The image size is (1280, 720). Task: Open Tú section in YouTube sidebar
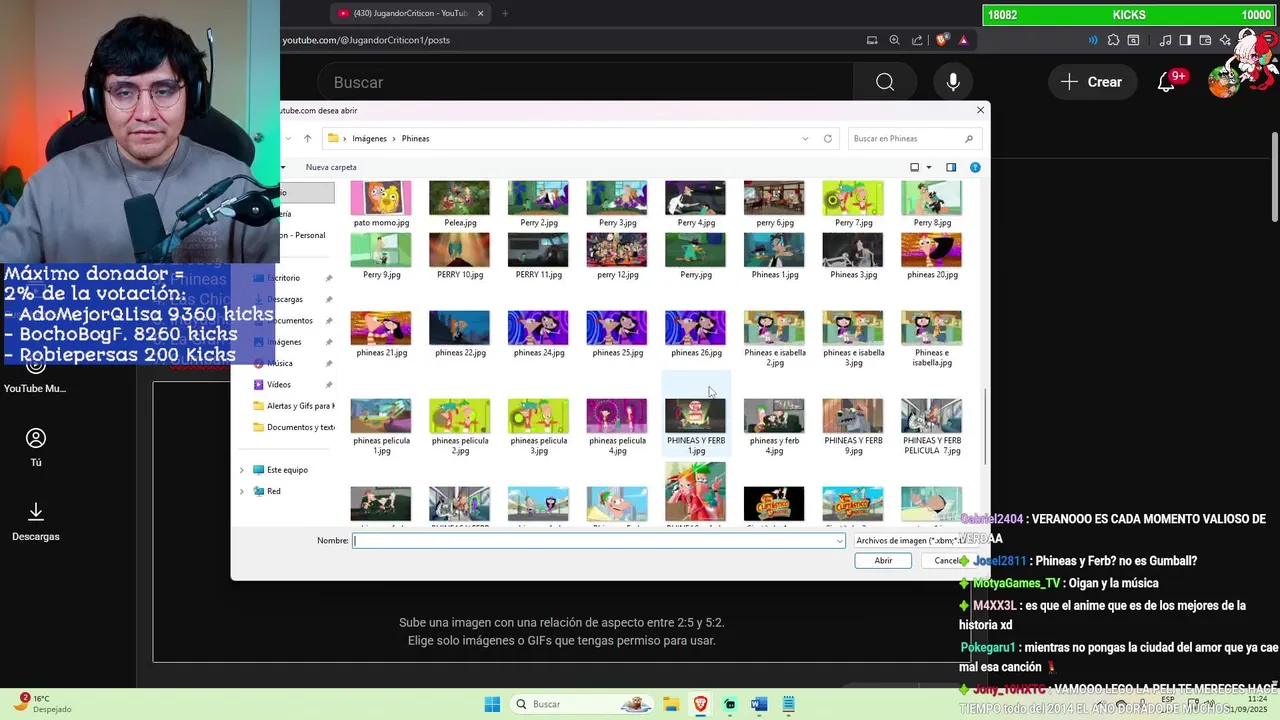[x=36, y=447]
